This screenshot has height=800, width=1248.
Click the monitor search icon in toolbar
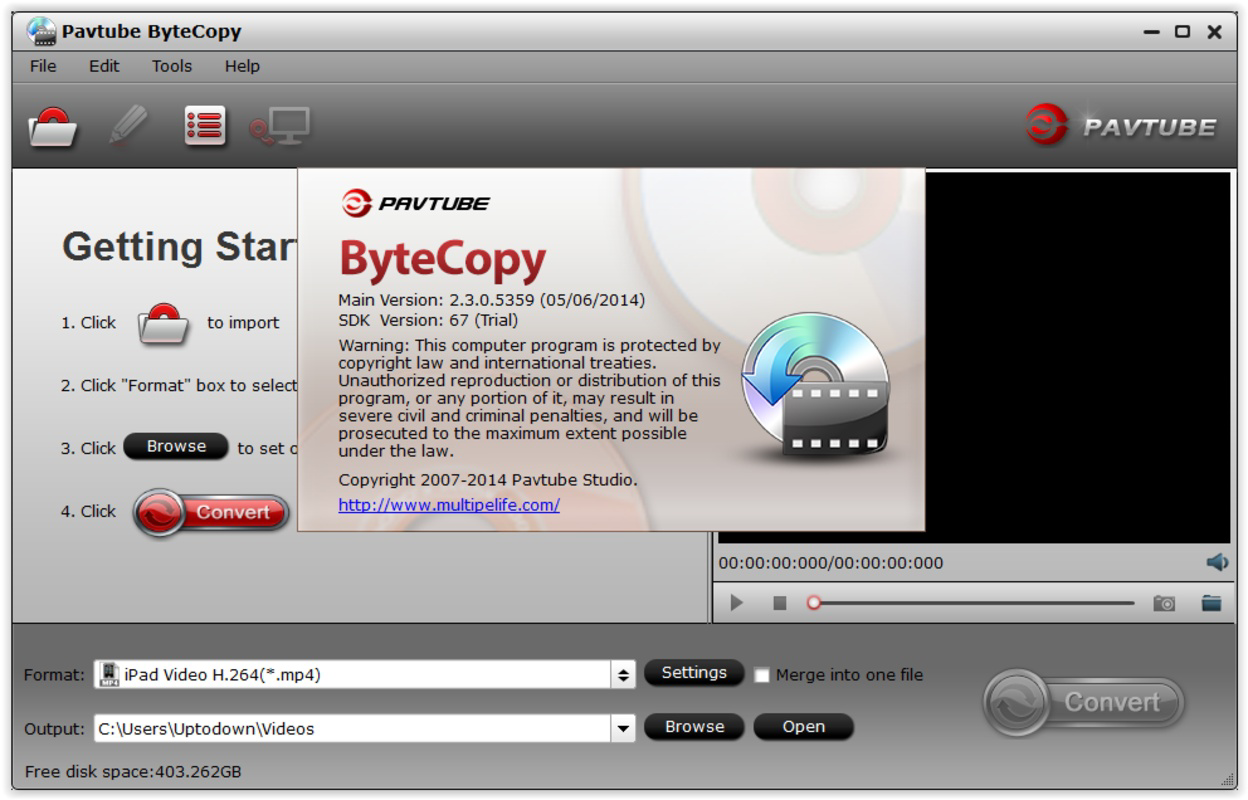(280, 127)
